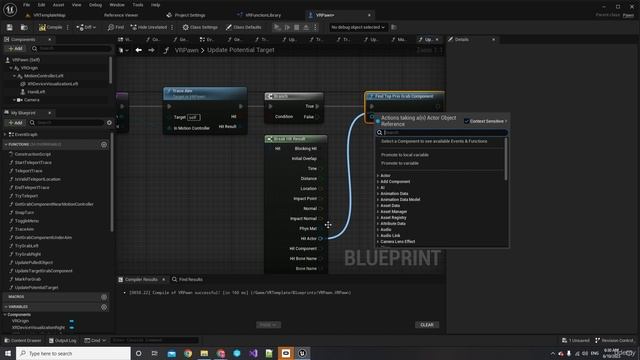Add a new function with plus icon
This screenshot has height=360, width=640.
(104, 144)
